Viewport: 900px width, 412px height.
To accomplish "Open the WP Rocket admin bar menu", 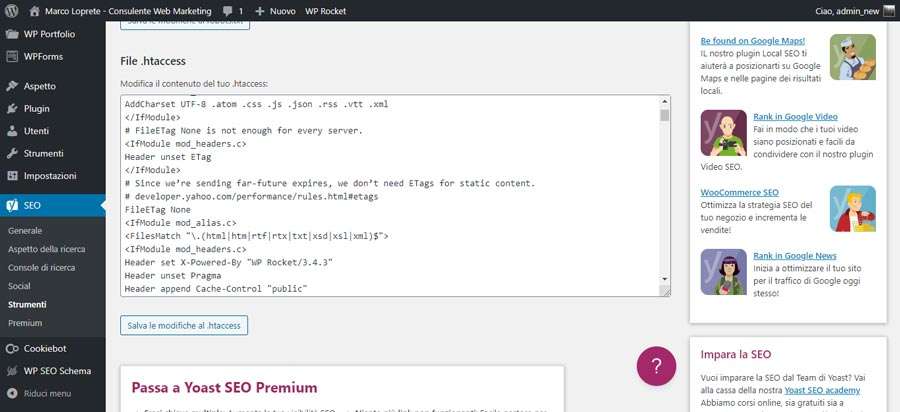I will click(325, 11).
